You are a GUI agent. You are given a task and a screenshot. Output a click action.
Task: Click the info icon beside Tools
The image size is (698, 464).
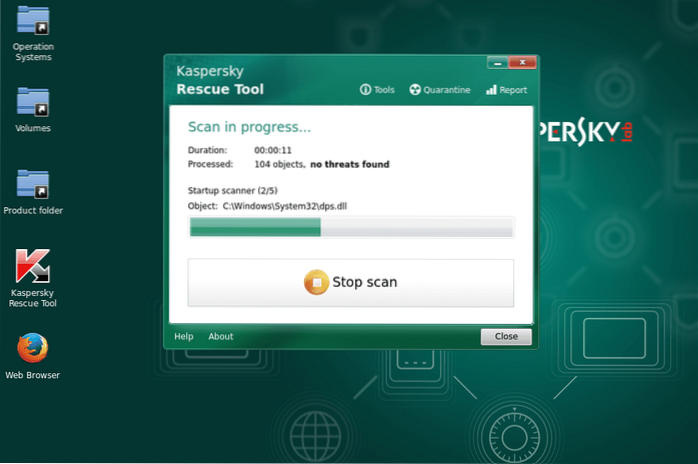(x=365, y=90)
